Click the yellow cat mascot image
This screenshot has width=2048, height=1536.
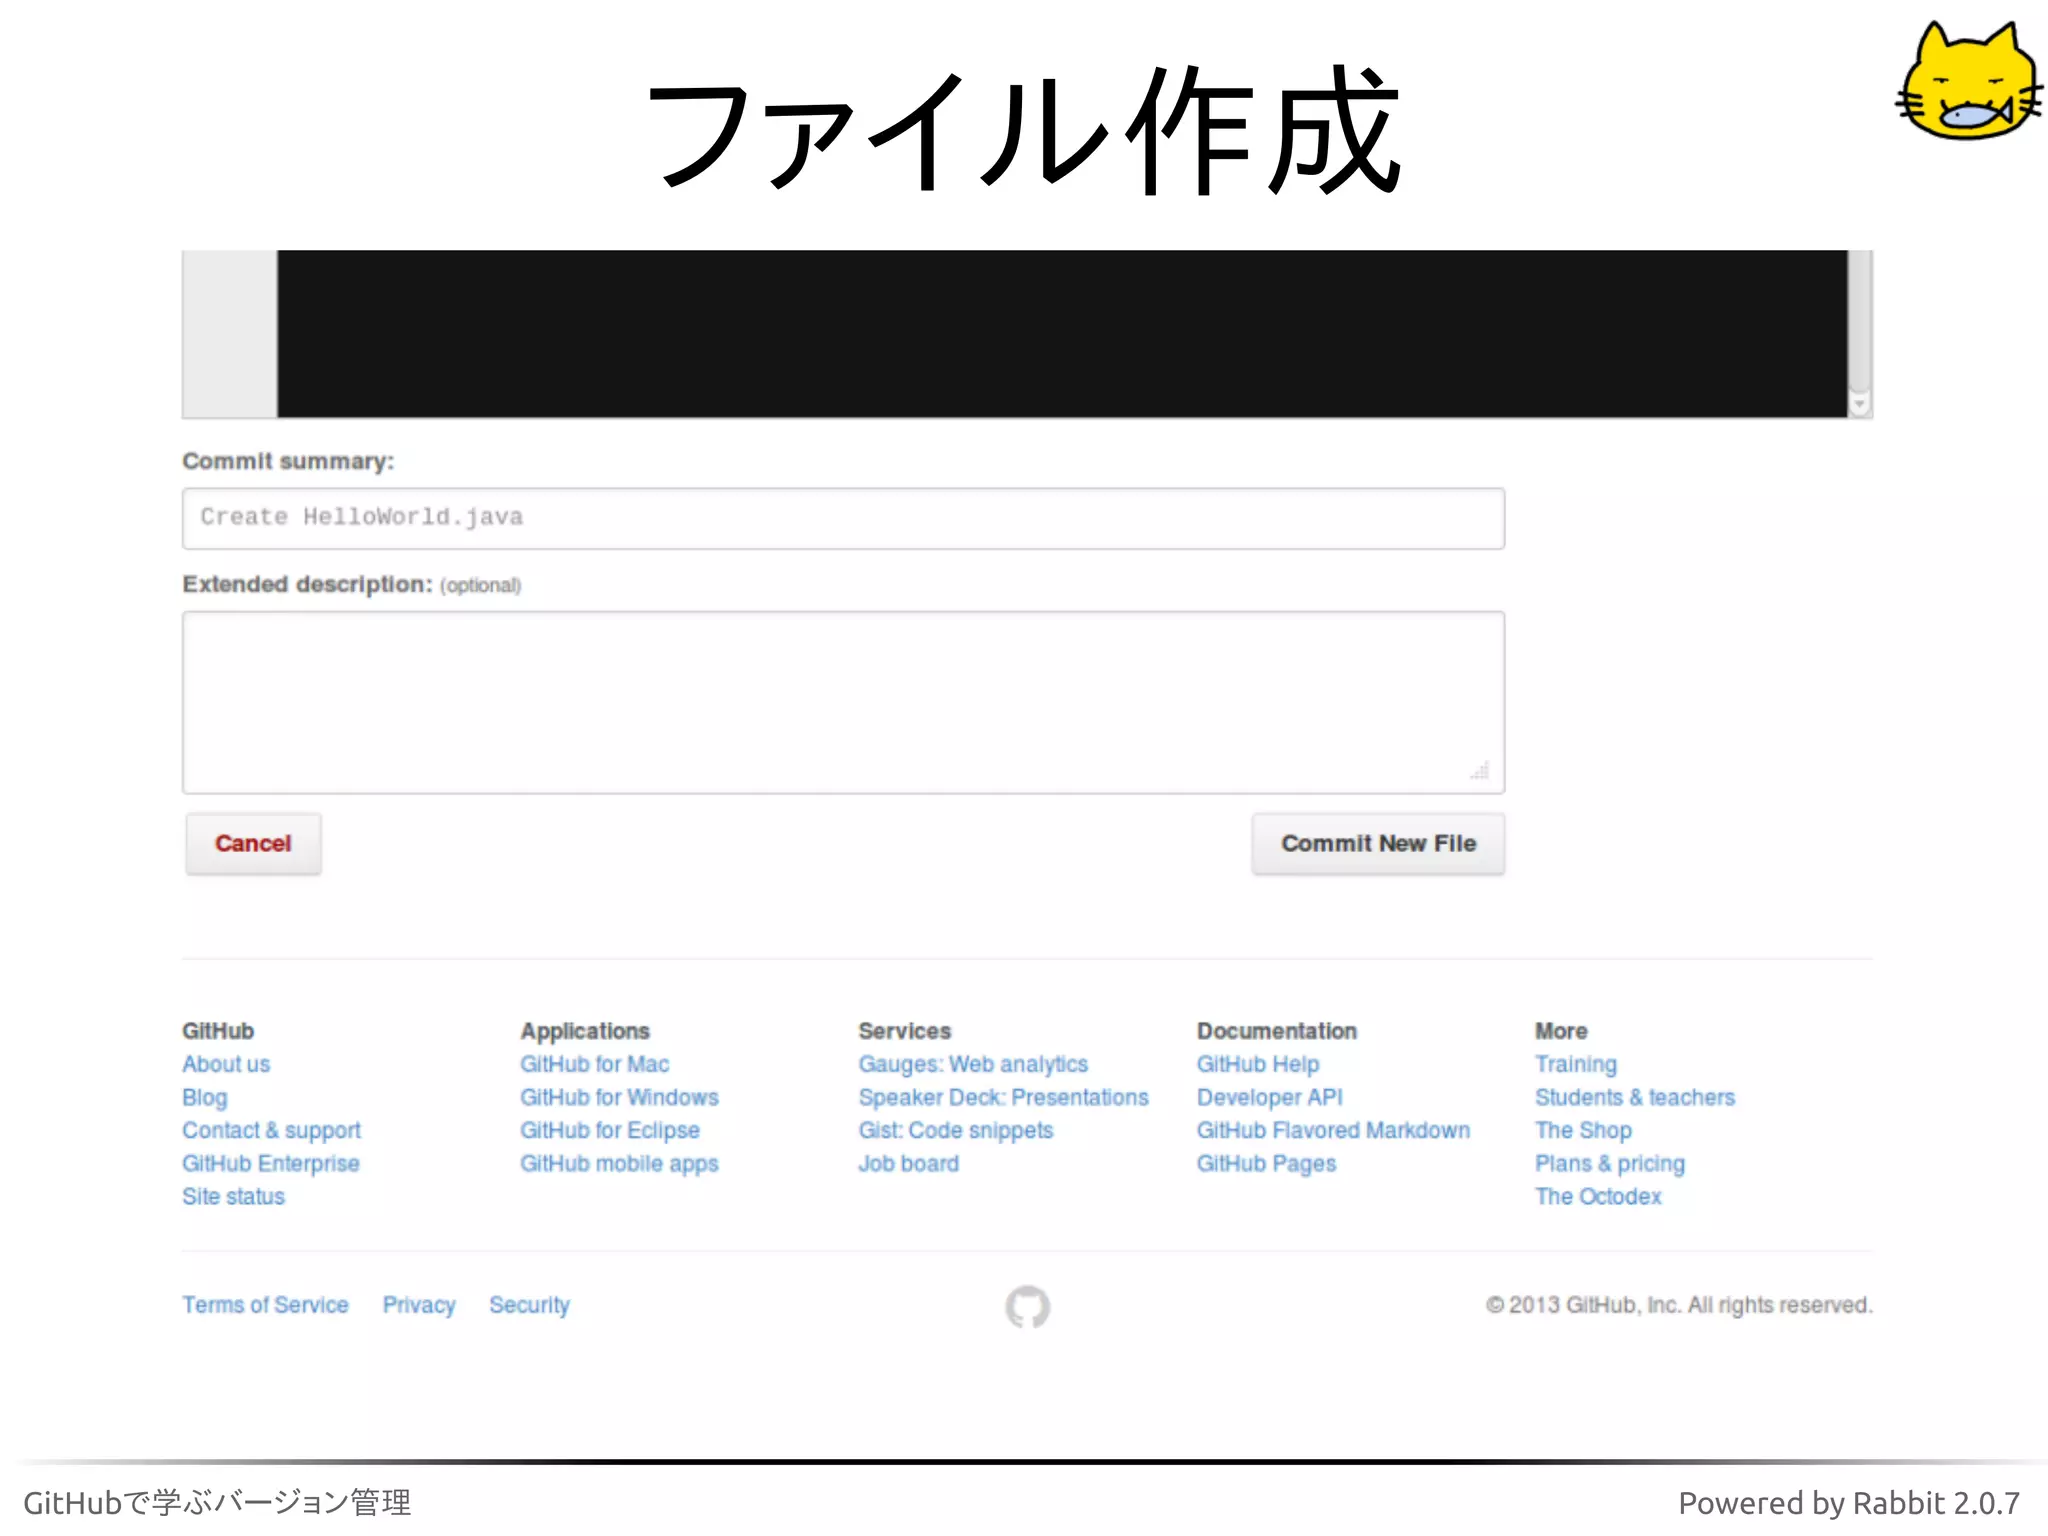tap(1968, 81)
